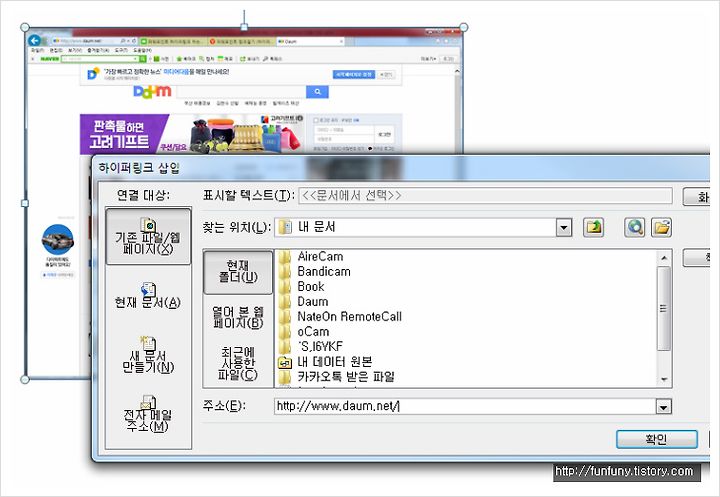Select the Book folder
Screen dimensions: 720x497
click(311, 287)
